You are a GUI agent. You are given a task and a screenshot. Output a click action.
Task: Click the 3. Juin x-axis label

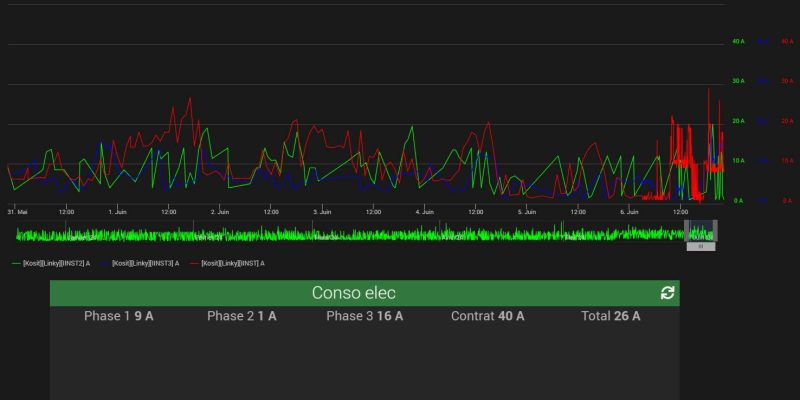coord(322,212)
